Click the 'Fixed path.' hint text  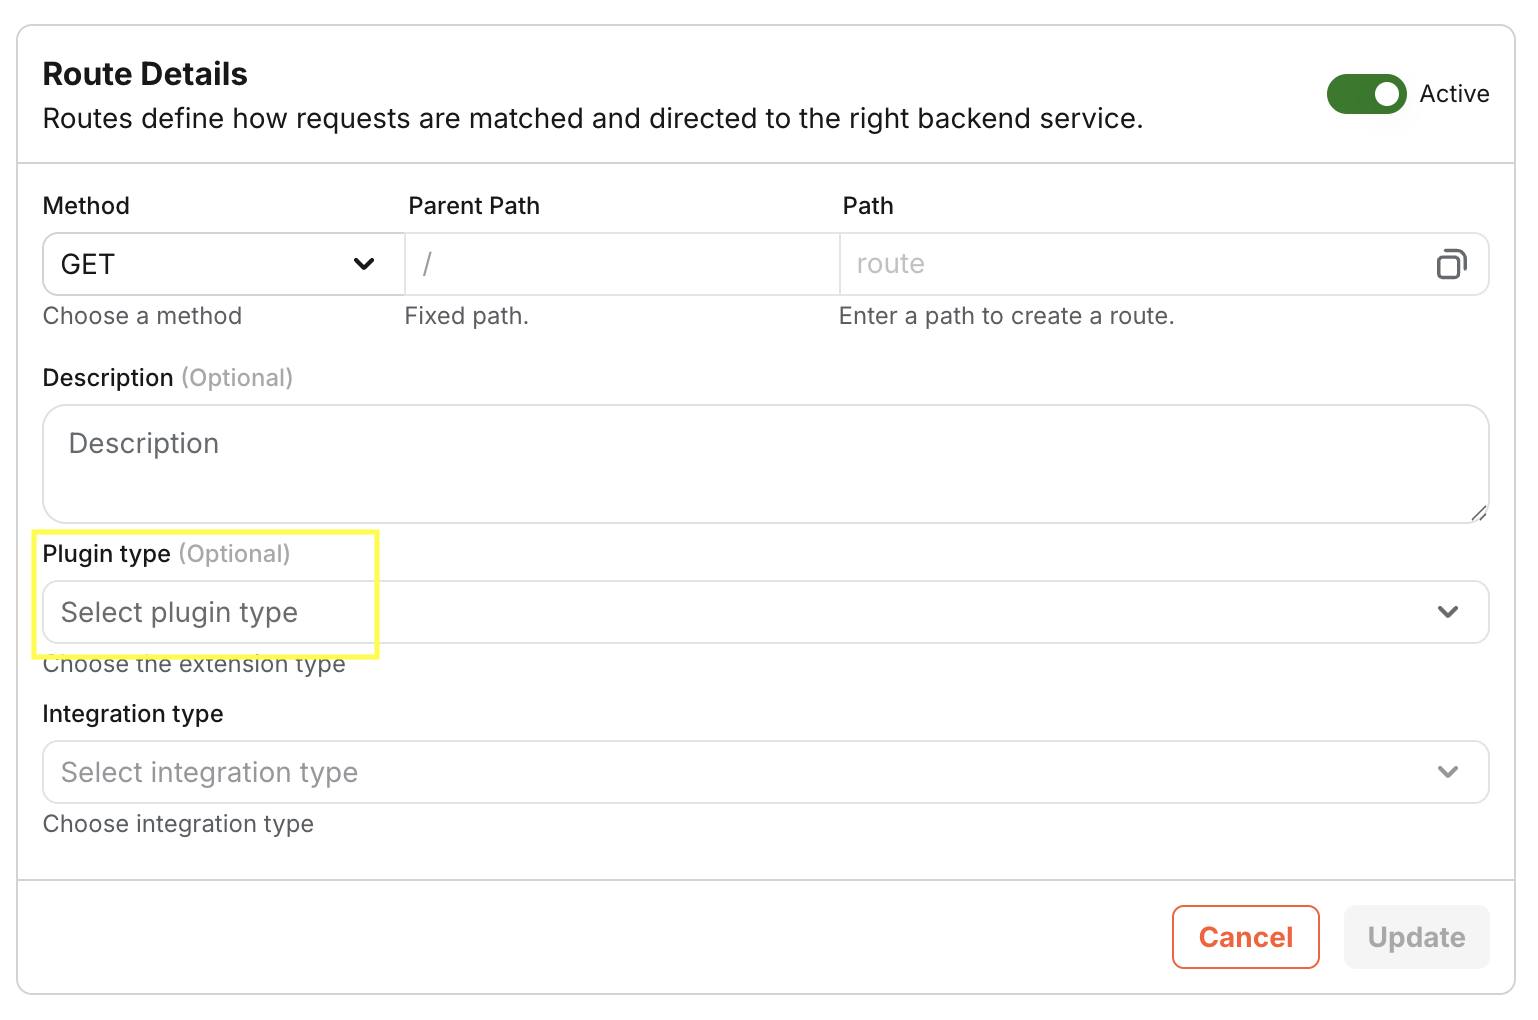click(466, 316)
